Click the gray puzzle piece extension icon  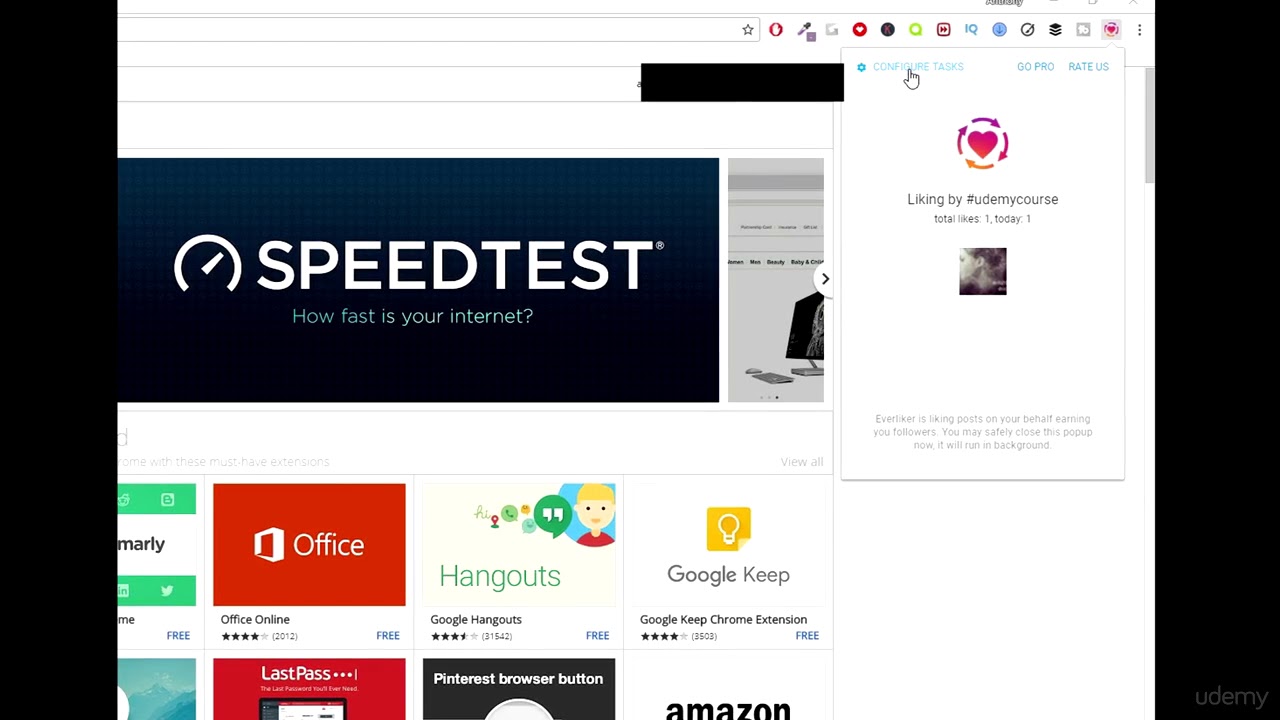pos(1084,30)
